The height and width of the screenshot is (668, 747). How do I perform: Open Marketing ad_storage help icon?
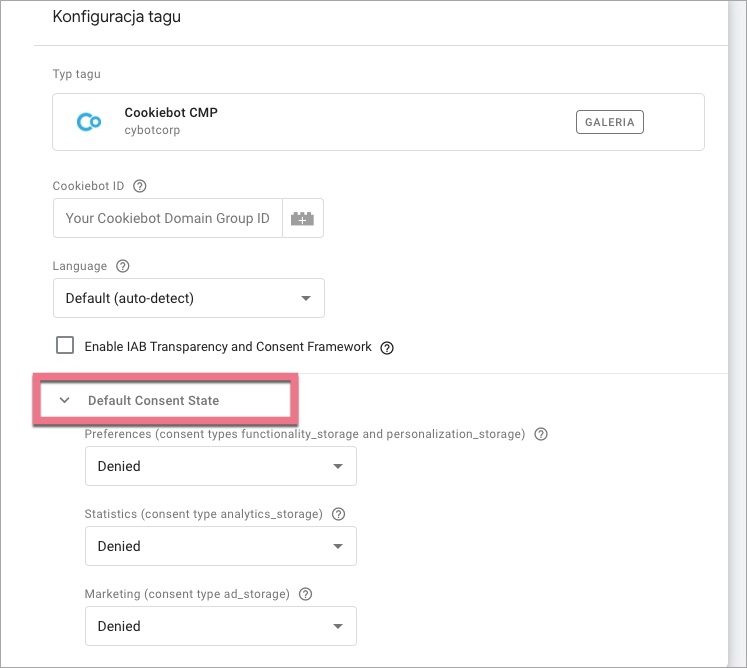click(305, 594)
